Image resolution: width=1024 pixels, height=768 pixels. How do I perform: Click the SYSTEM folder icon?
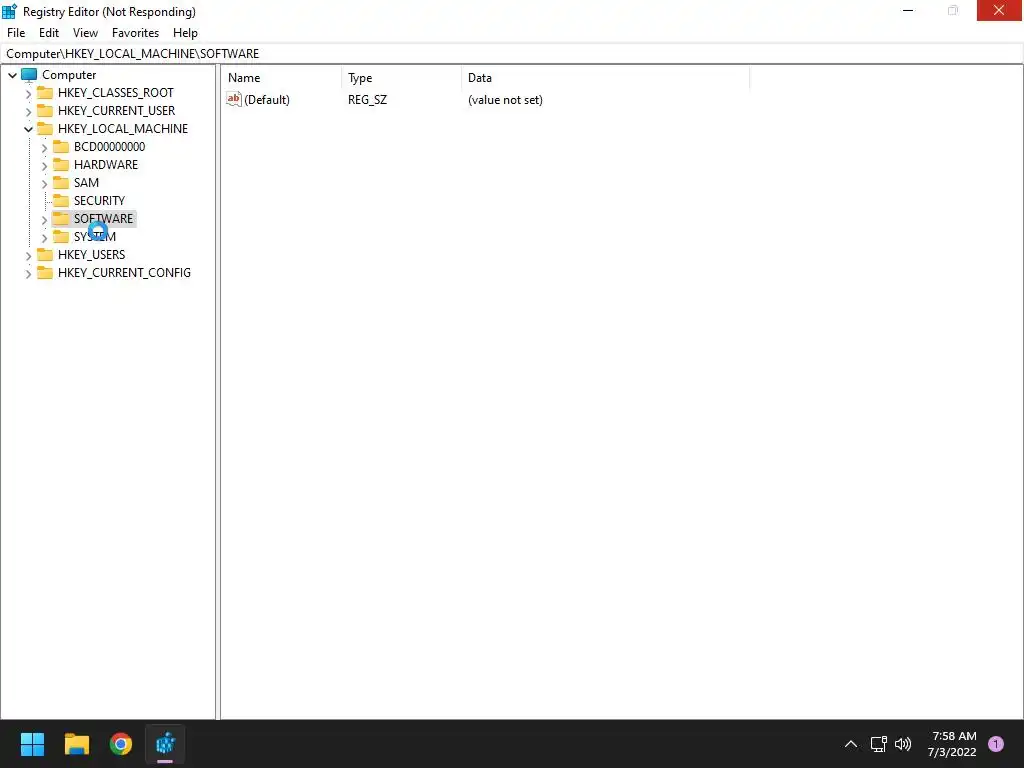pos(61,236)
